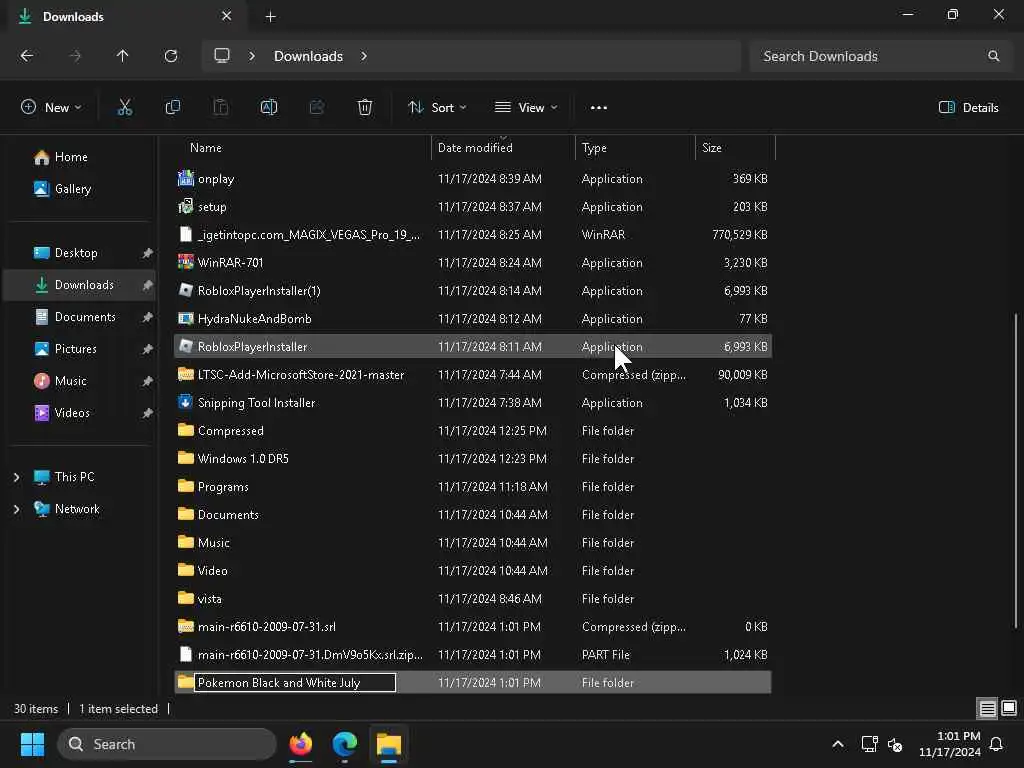Unpin Desktop from quick access
Viewport: 1024px width, 768px height.
[148, 253]
